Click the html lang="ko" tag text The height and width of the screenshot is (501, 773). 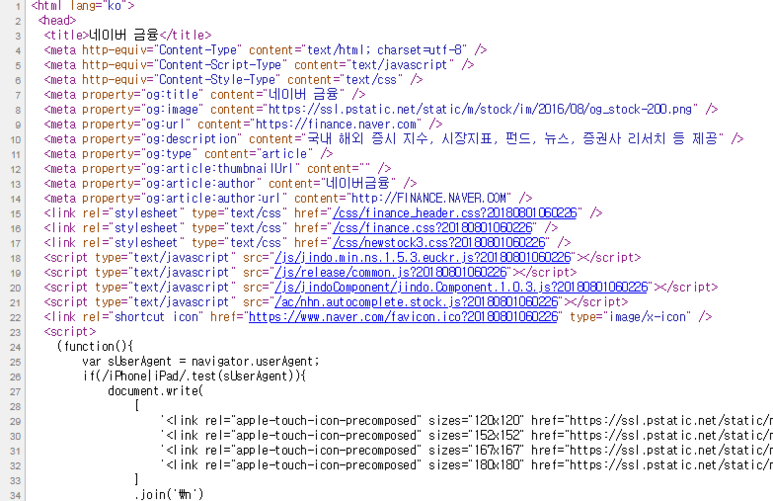point(83,6)
